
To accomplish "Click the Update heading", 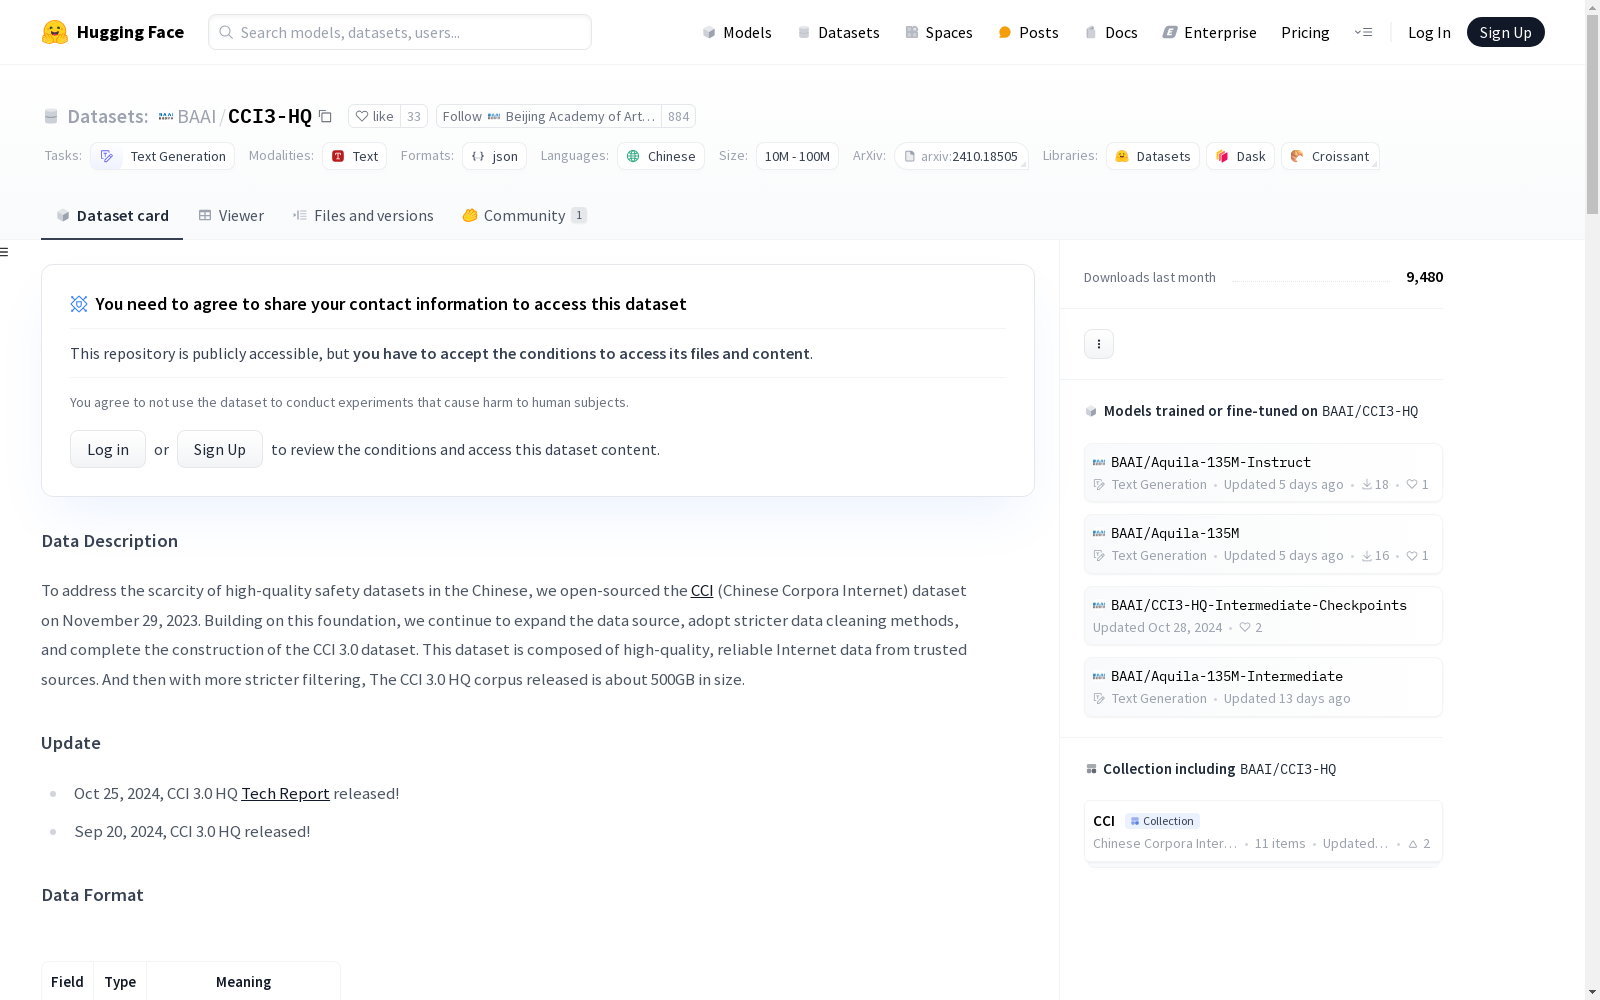I will 71,743.
